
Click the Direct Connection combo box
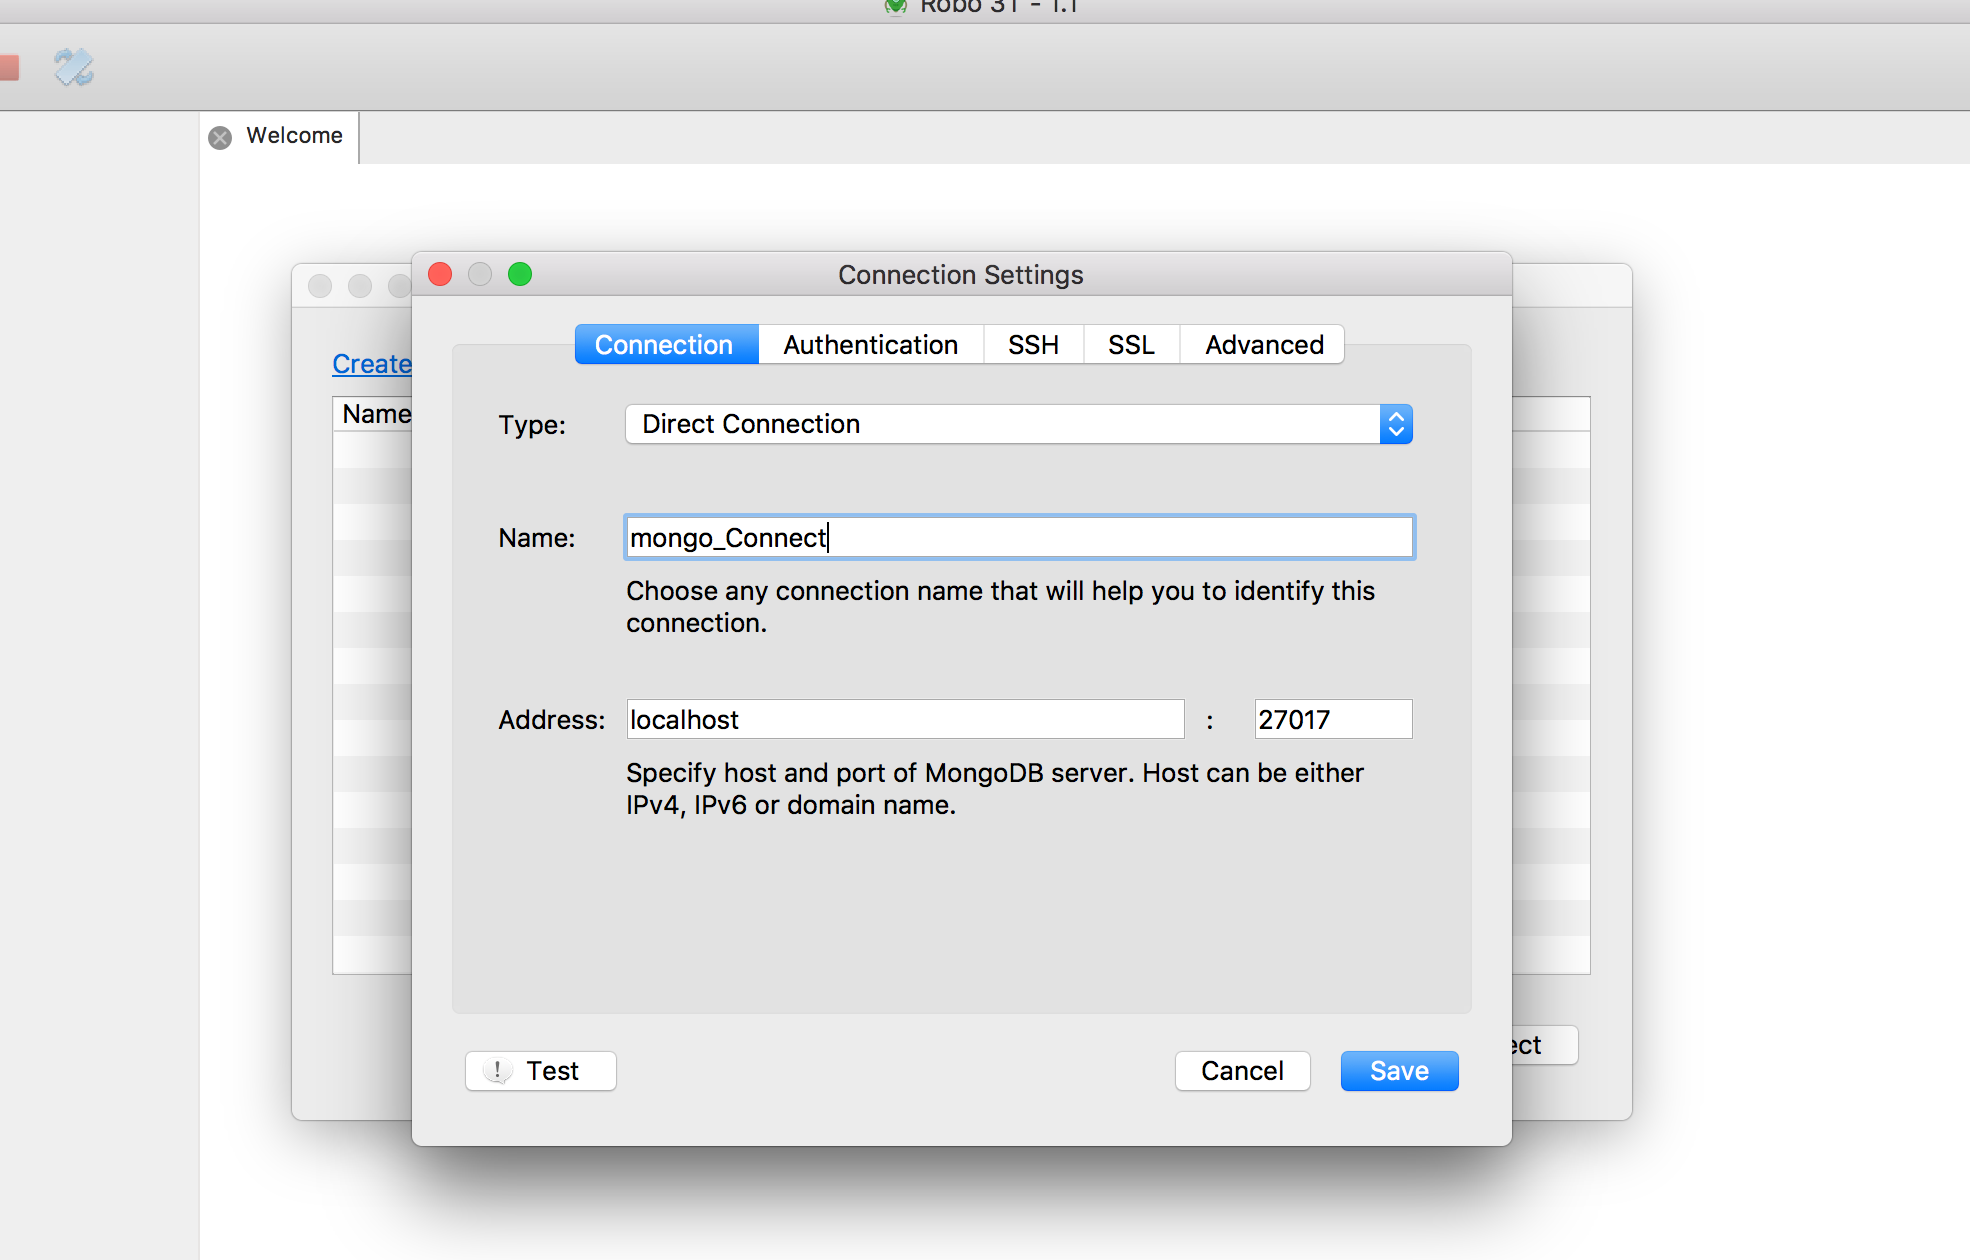click(1000, 424)
